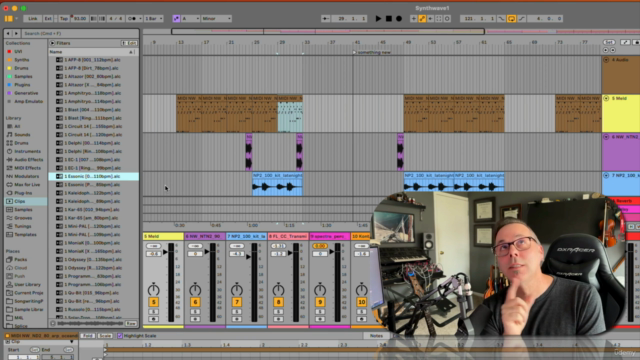Toggle track 9 activator in mixer
The width and height of the screenshot is (640, 360).
[320, 302]
